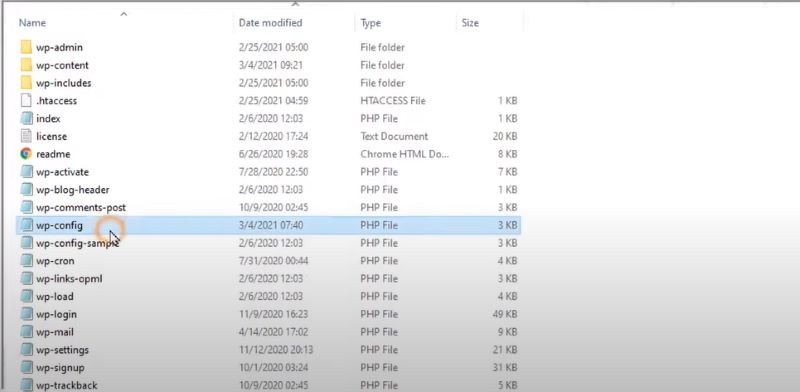Click the 21 KB size cell
800x392 pixels.
(x=505, y=350)
